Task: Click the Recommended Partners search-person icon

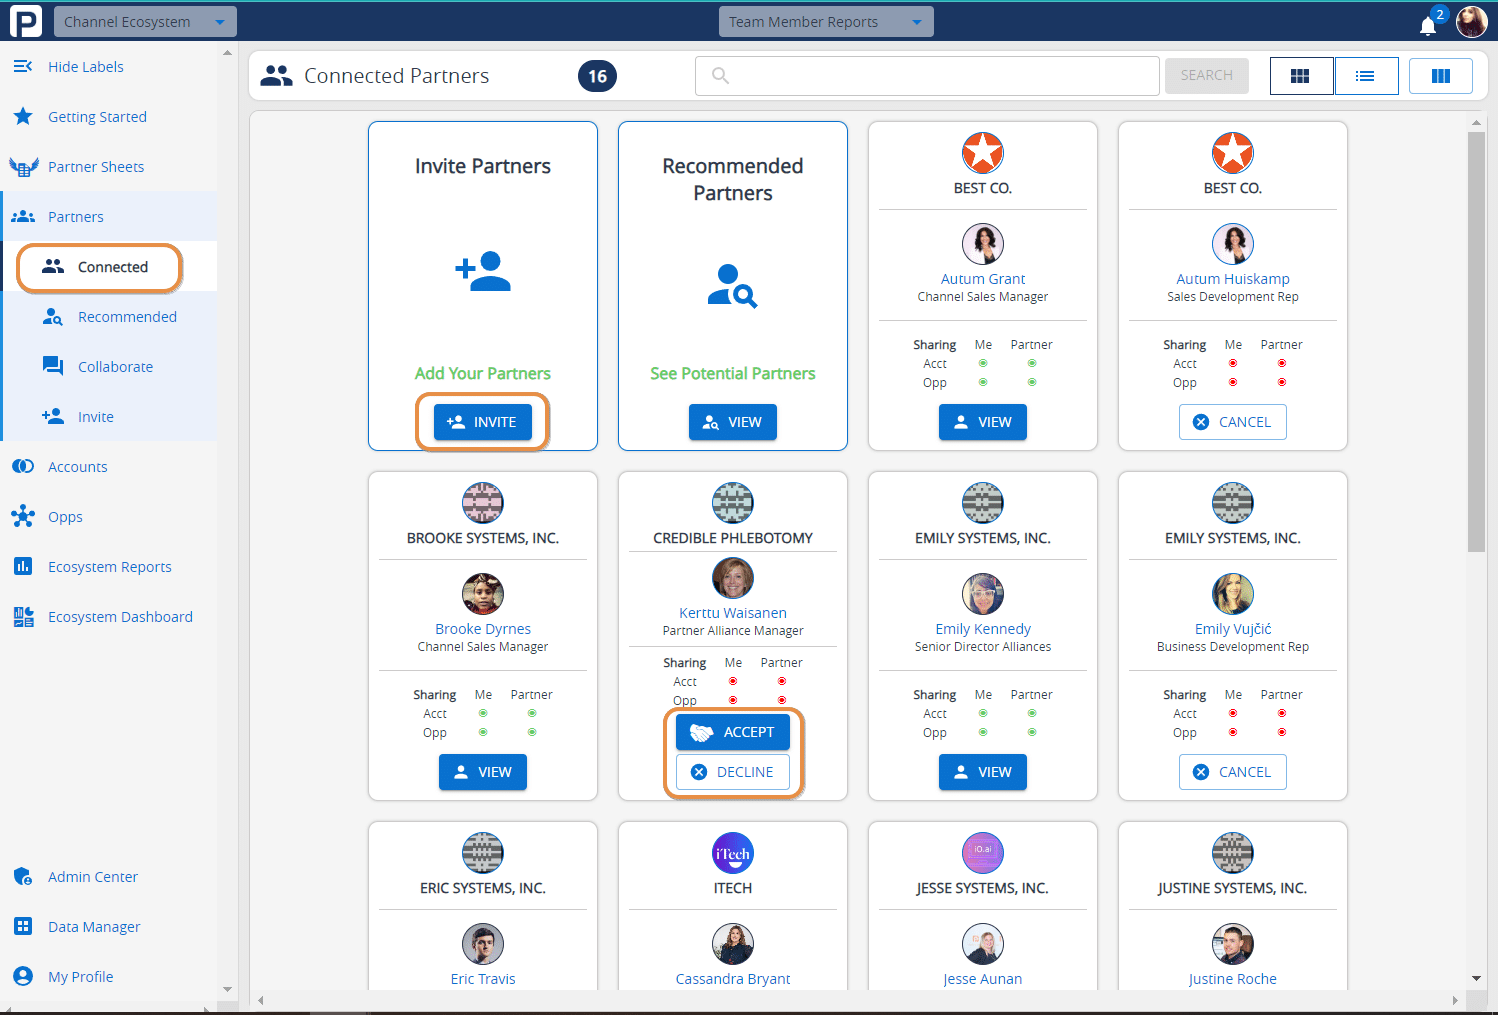Action: click(x=732, y=286)
